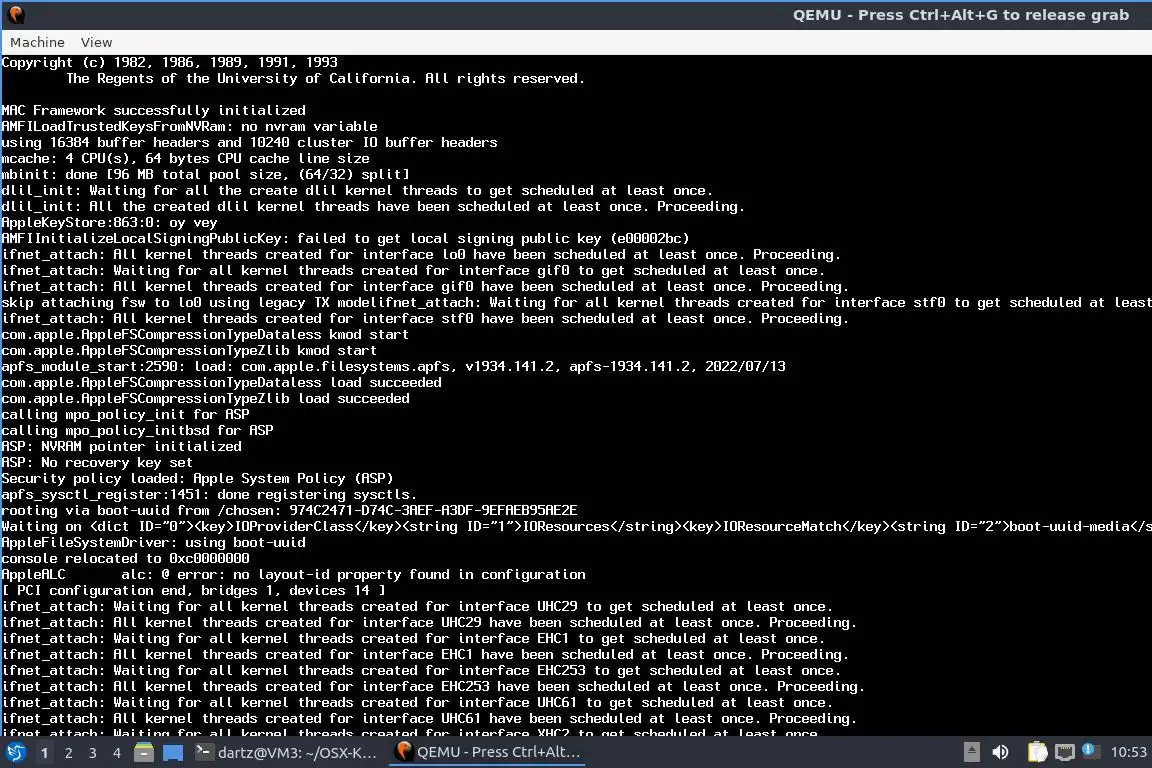The width and height of the screenshot is (1152, 768).
Task: Switch to dartz@VM3 terminal window
Action: [x=287, y=753]
